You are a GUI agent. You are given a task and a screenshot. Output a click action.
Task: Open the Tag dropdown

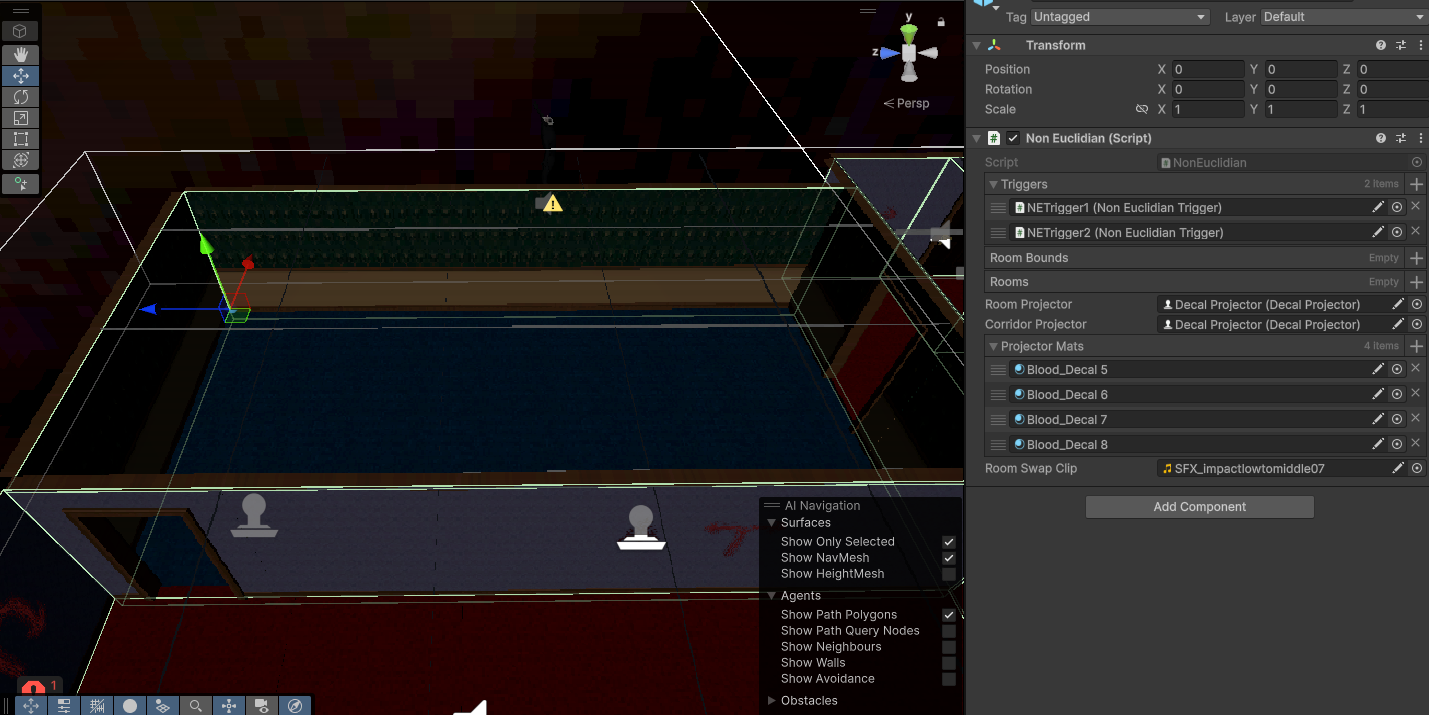tap(1119, 17)
